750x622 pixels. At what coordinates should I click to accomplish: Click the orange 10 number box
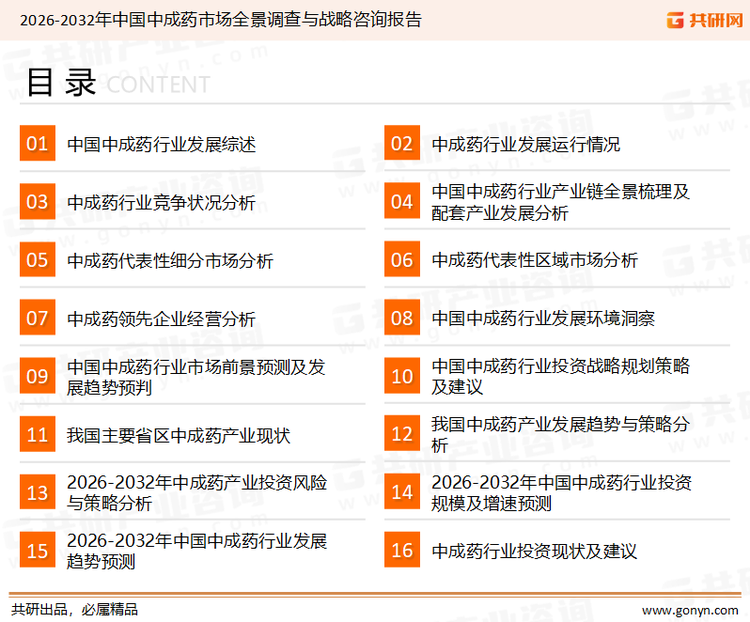tap(402, 376)
